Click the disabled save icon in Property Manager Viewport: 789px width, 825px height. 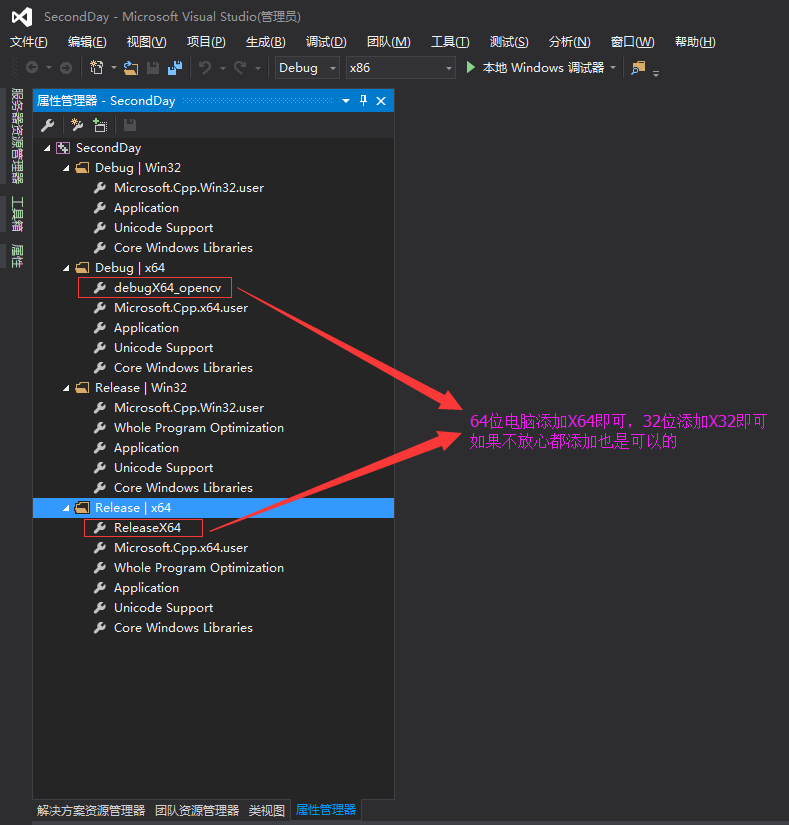(130, 125)
